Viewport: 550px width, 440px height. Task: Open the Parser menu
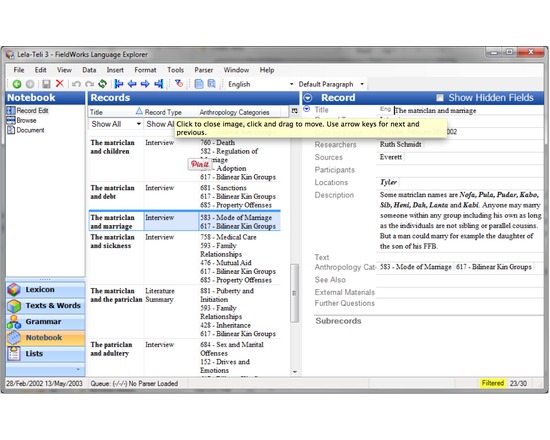click(203, 70)
